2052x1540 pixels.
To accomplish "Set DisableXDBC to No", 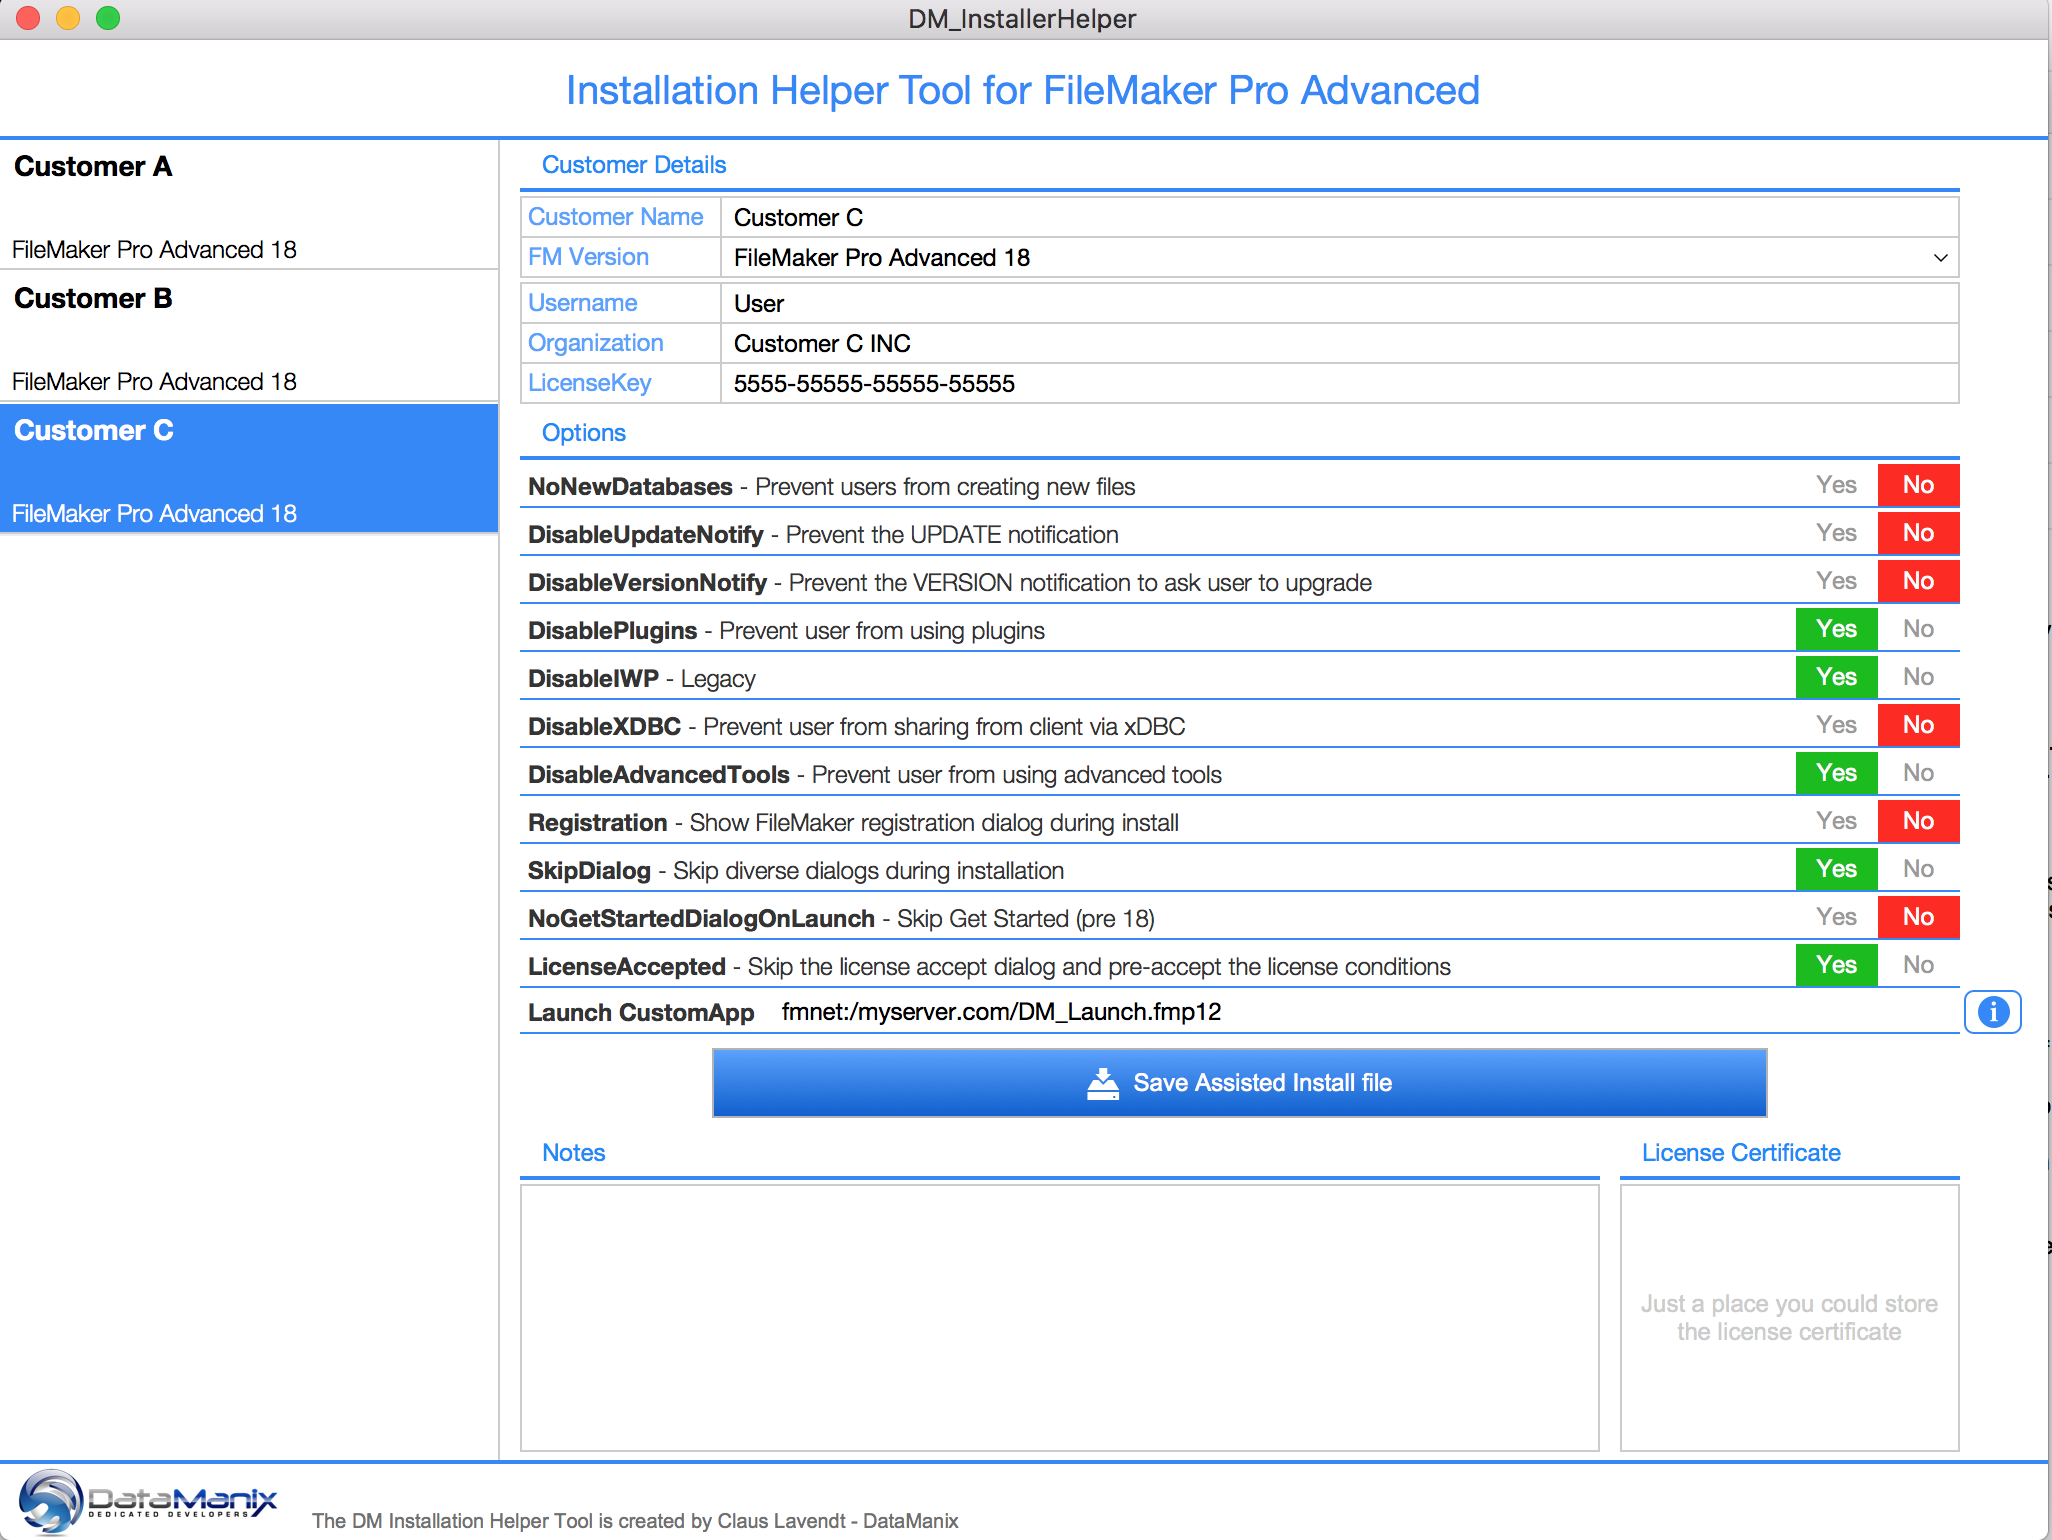I will tap(1918, 725).
